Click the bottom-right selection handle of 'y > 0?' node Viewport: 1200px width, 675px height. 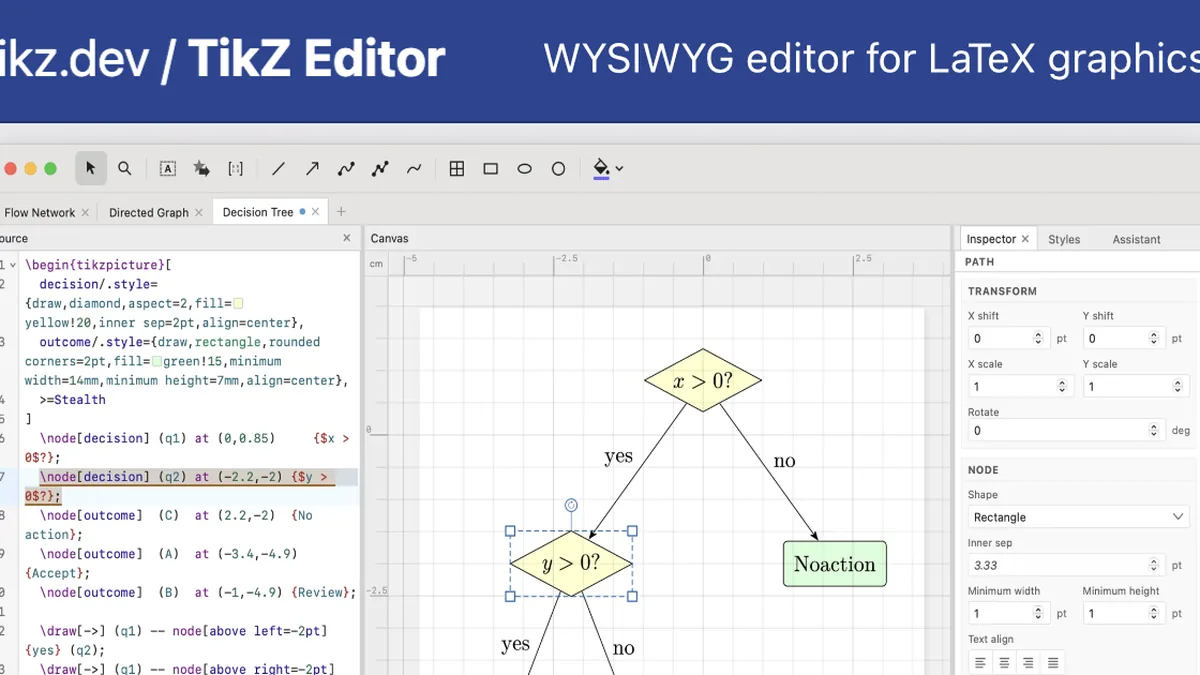pos(632,596)
